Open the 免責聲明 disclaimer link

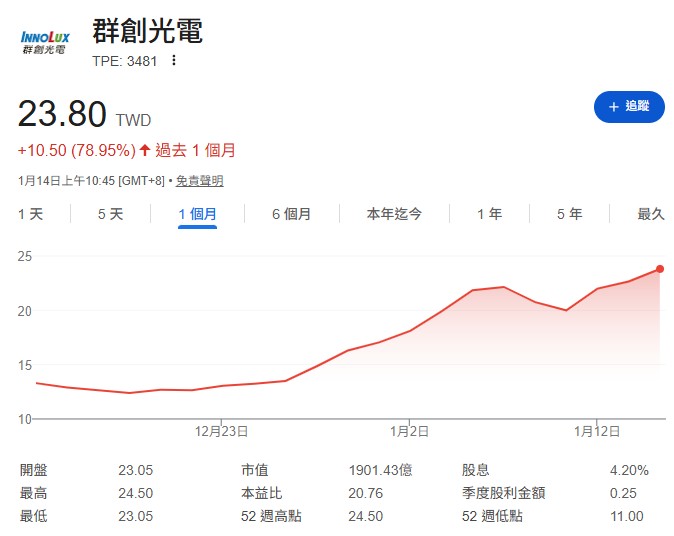pos(199,181)
